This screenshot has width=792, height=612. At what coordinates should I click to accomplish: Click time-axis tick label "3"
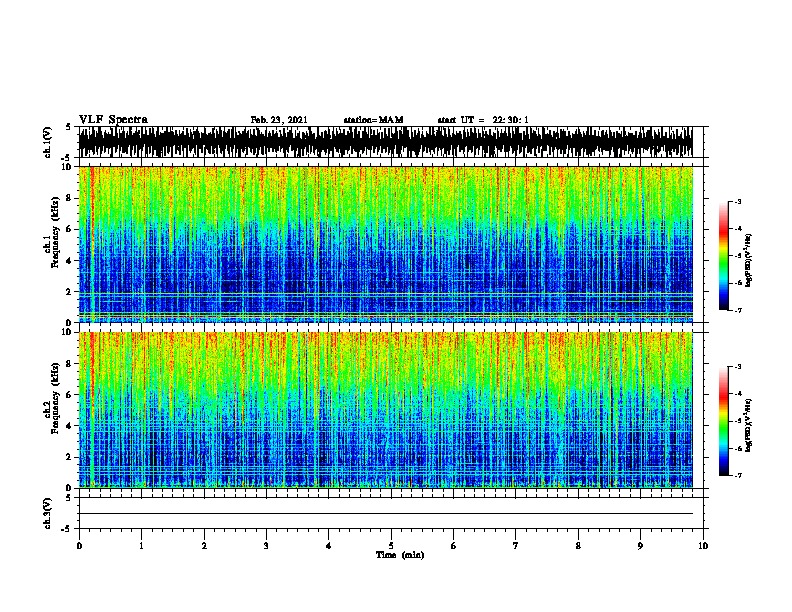266,546
